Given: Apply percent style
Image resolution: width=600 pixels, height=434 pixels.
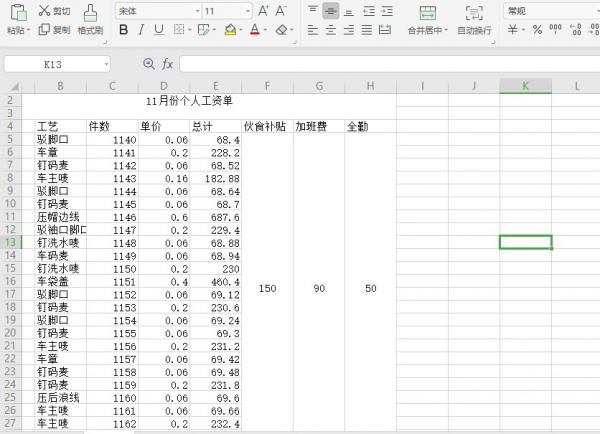Looking at the screenshot, I should click(537, 29).
